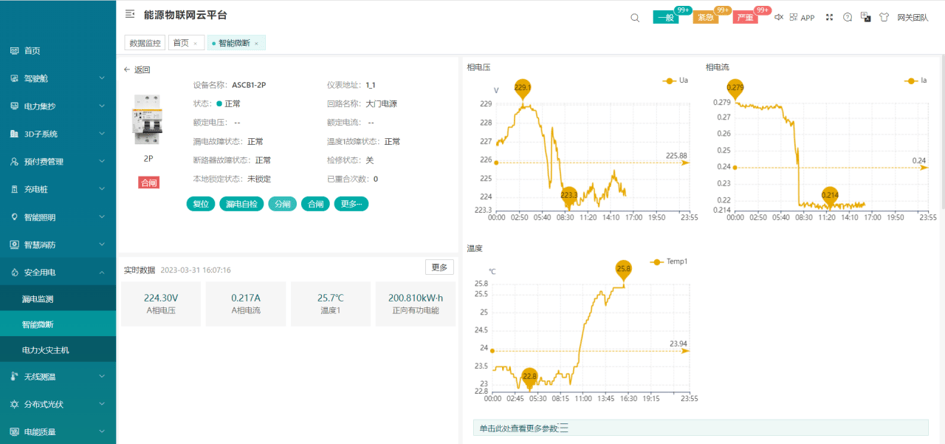Enter fullscreen with the expand icon
945x444 pixels.
829,17
